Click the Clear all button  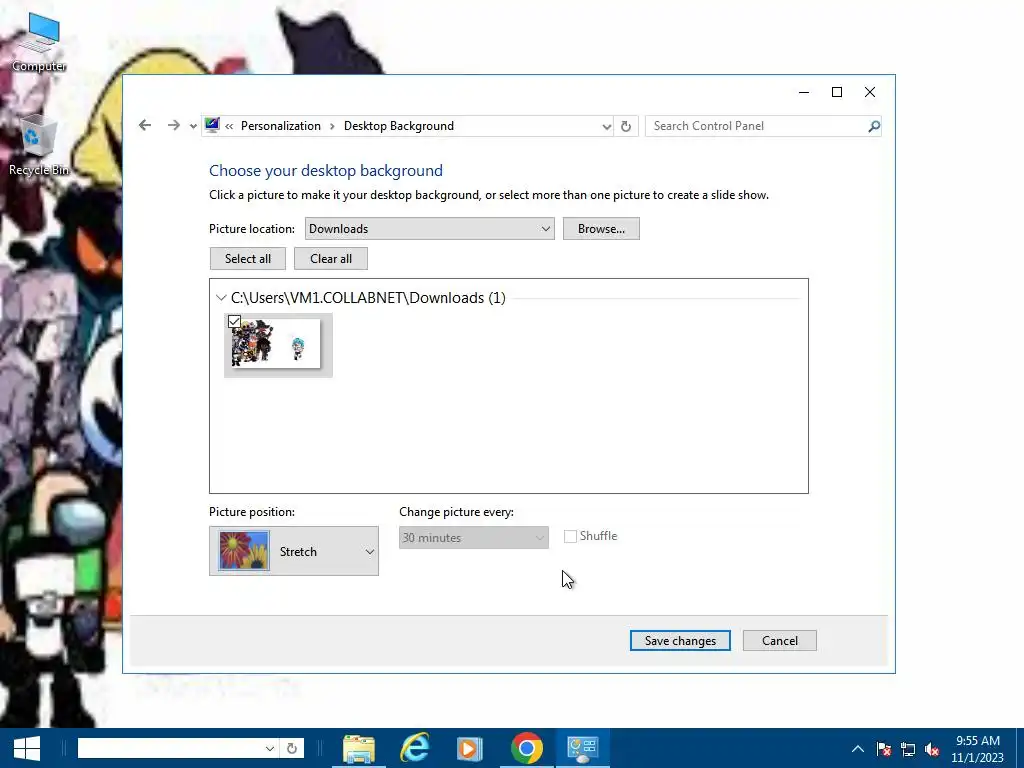point(330,259)
